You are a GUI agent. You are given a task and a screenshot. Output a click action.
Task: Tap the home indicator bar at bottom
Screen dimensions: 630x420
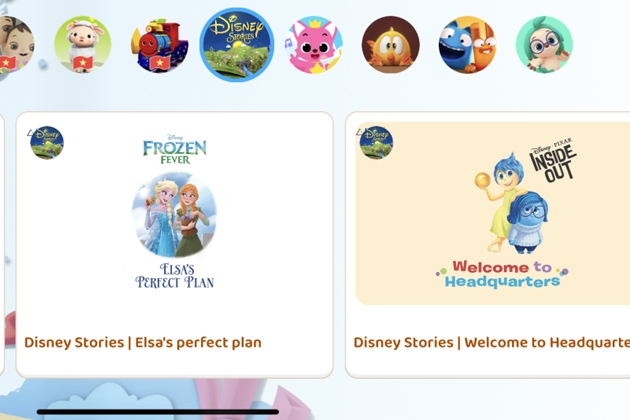click(x=158, y=412)
